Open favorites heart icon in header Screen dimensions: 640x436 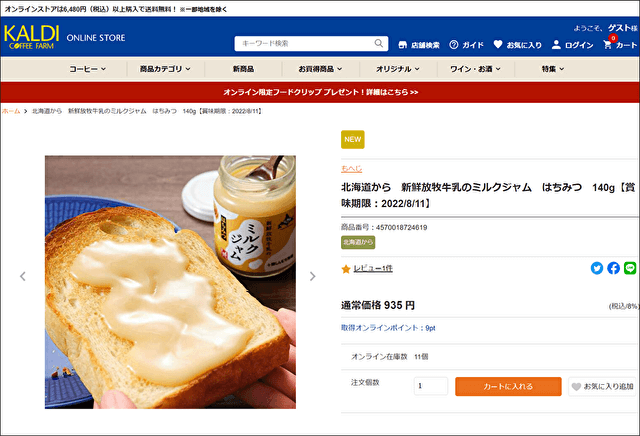(x=498, y=44)
